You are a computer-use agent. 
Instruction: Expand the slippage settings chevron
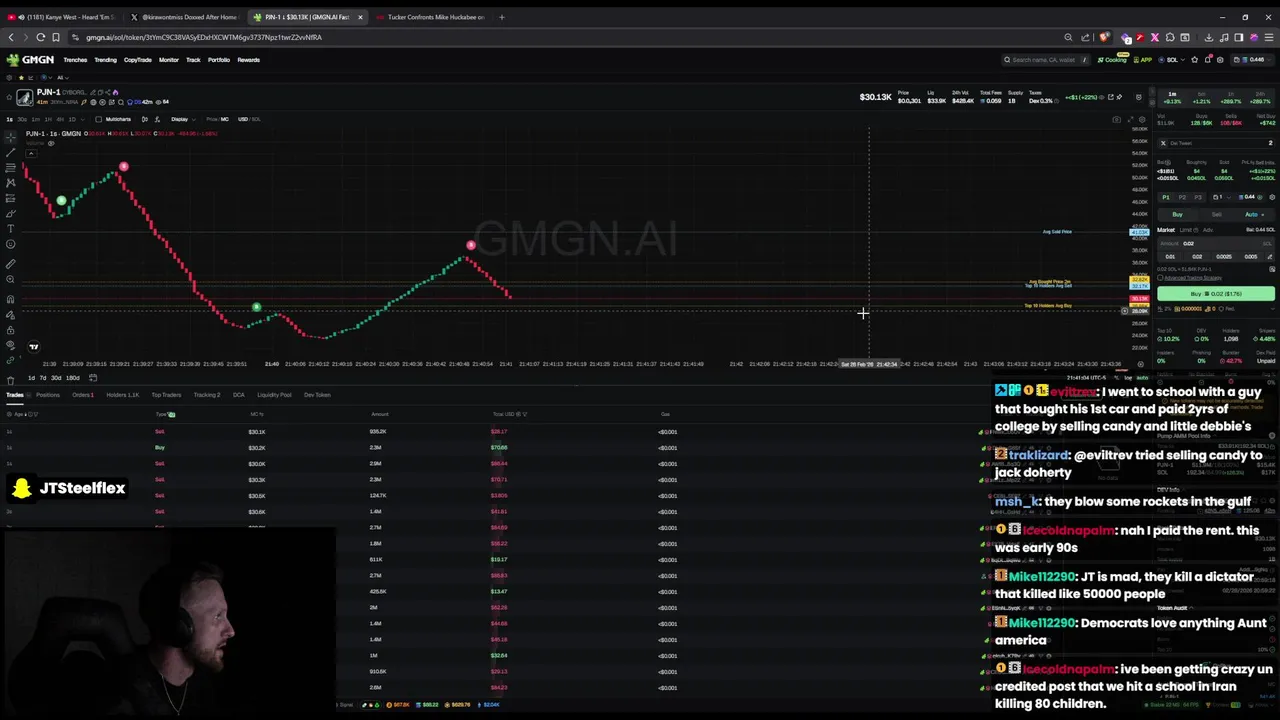tap(1271, 309)
